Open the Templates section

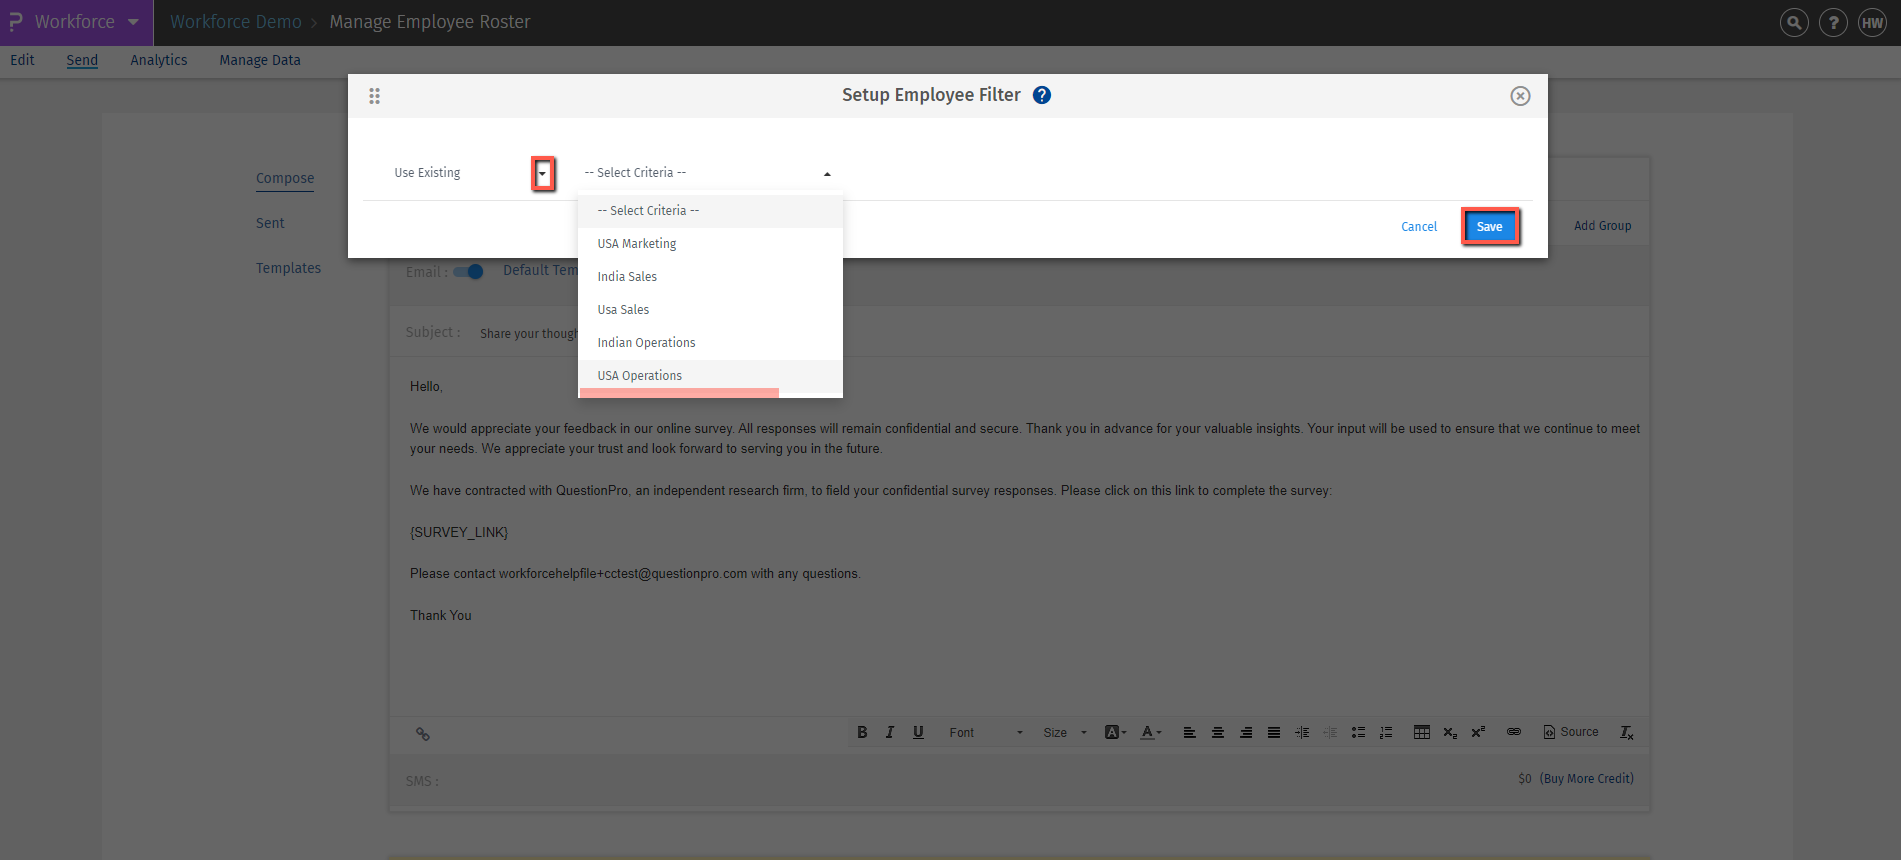pos(288,268)
